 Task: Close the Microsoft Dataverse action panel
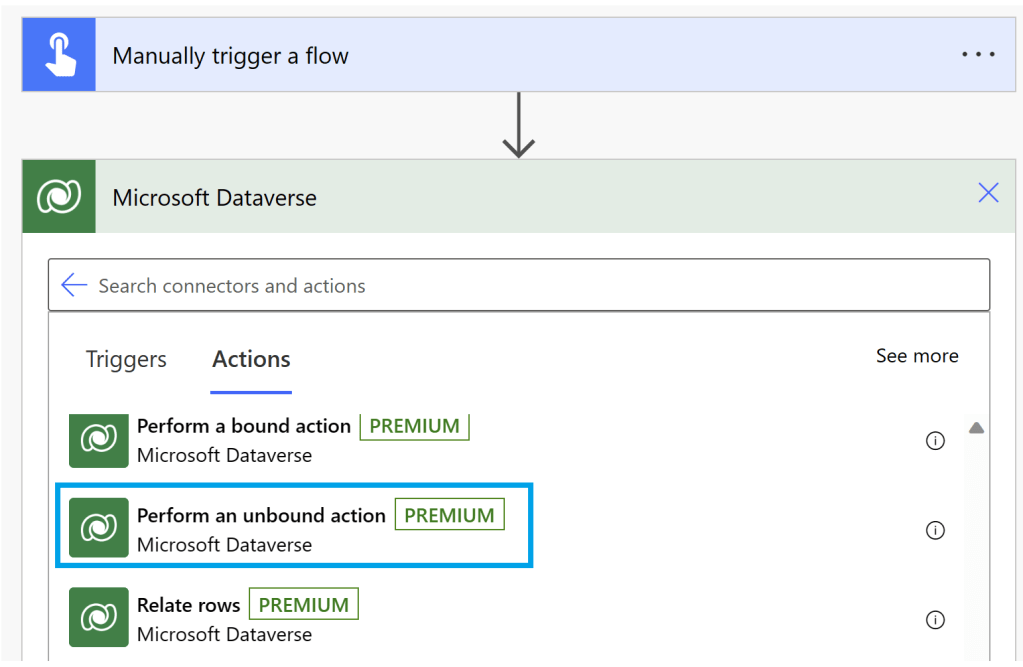click(988, 193)
